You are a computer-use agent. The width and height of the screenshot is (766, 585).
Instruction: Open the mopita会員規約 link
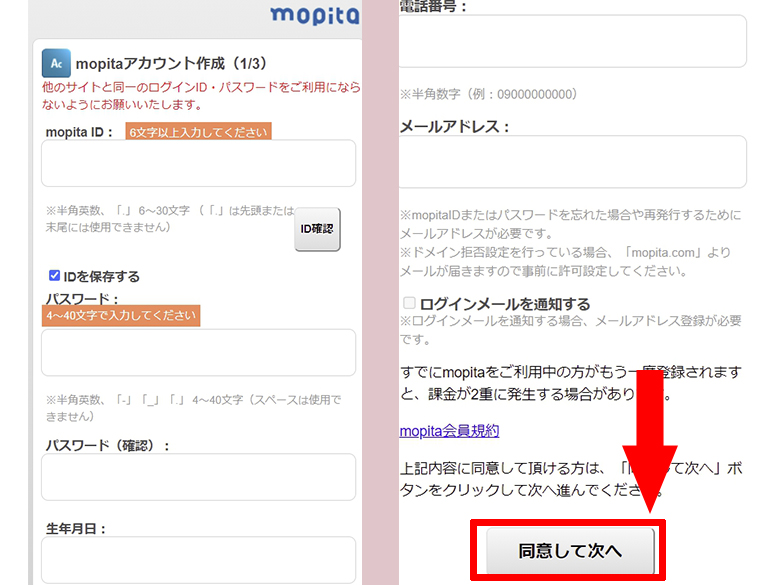click(449, 431)
